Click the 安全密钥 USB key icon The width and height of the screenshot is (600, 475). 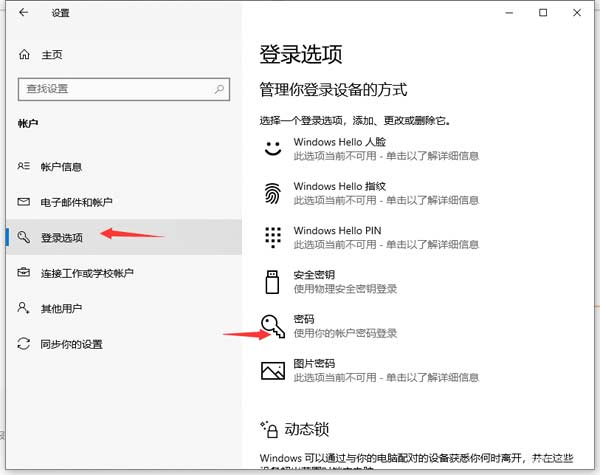click(272, 282)
